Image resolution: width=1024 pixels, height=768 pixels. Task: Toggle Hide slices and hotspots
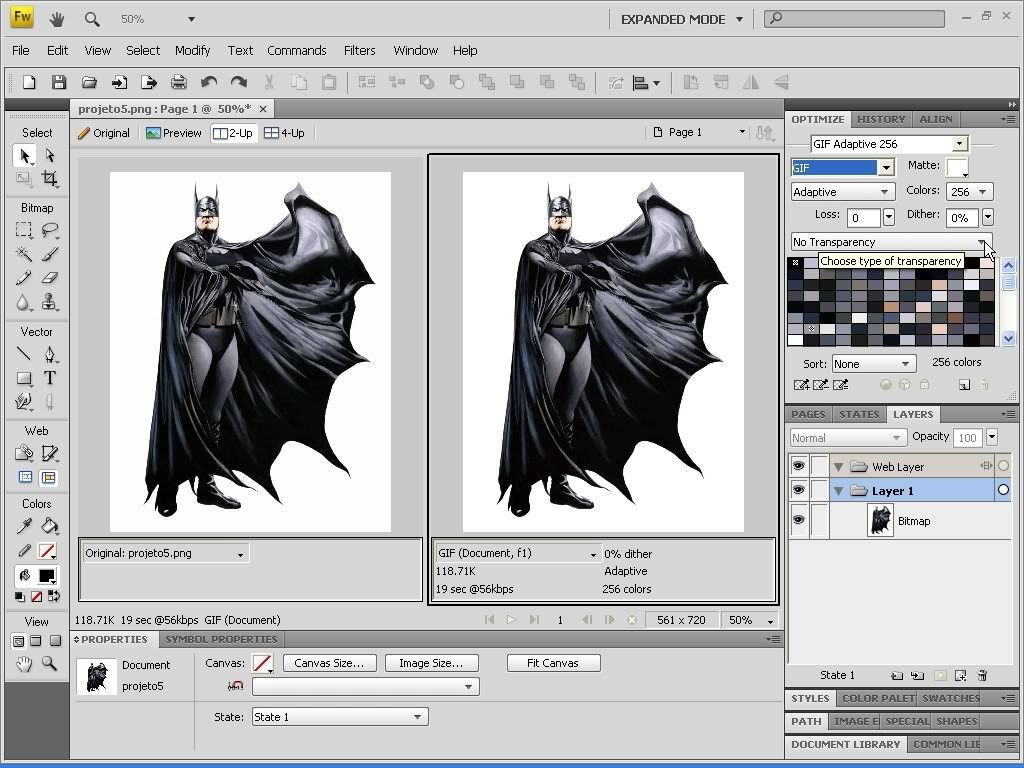[25, 477]
